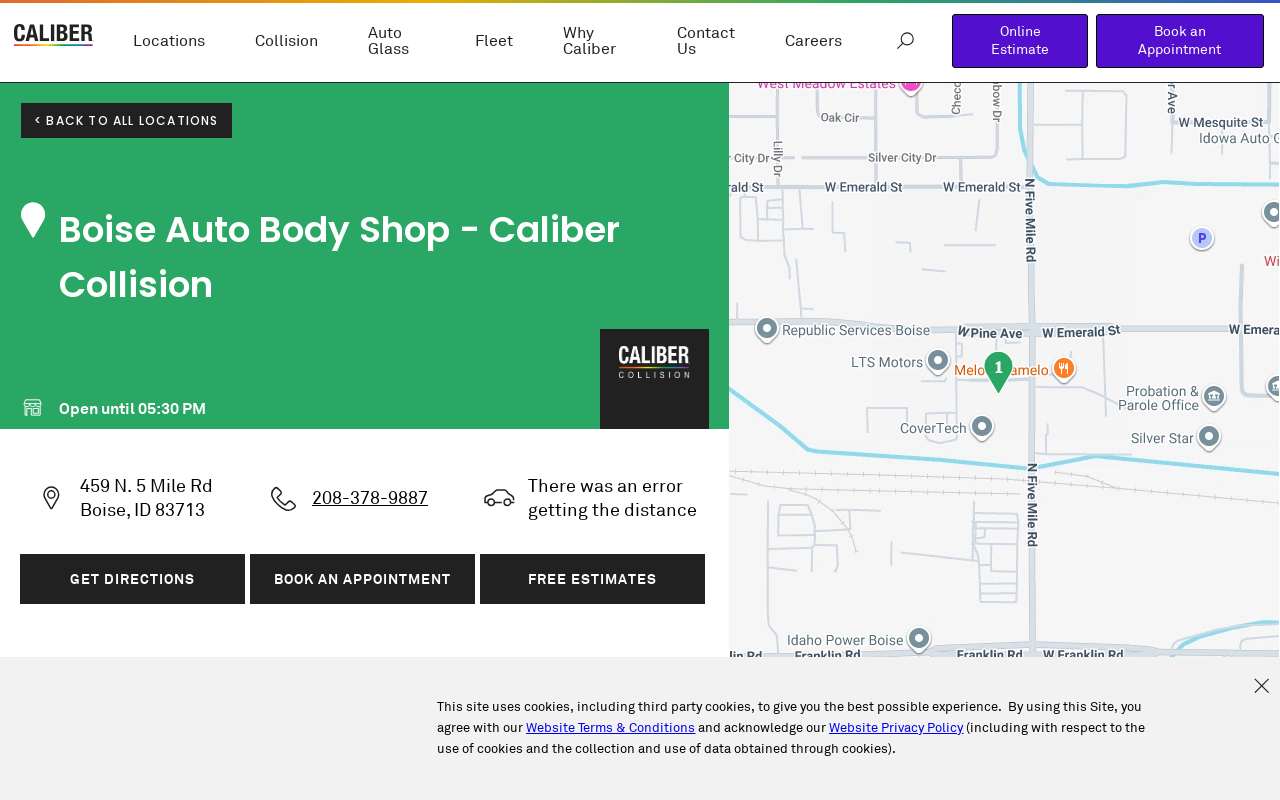
Task: Open the Website Terms & Conditions link
Action: click(610, 728)
